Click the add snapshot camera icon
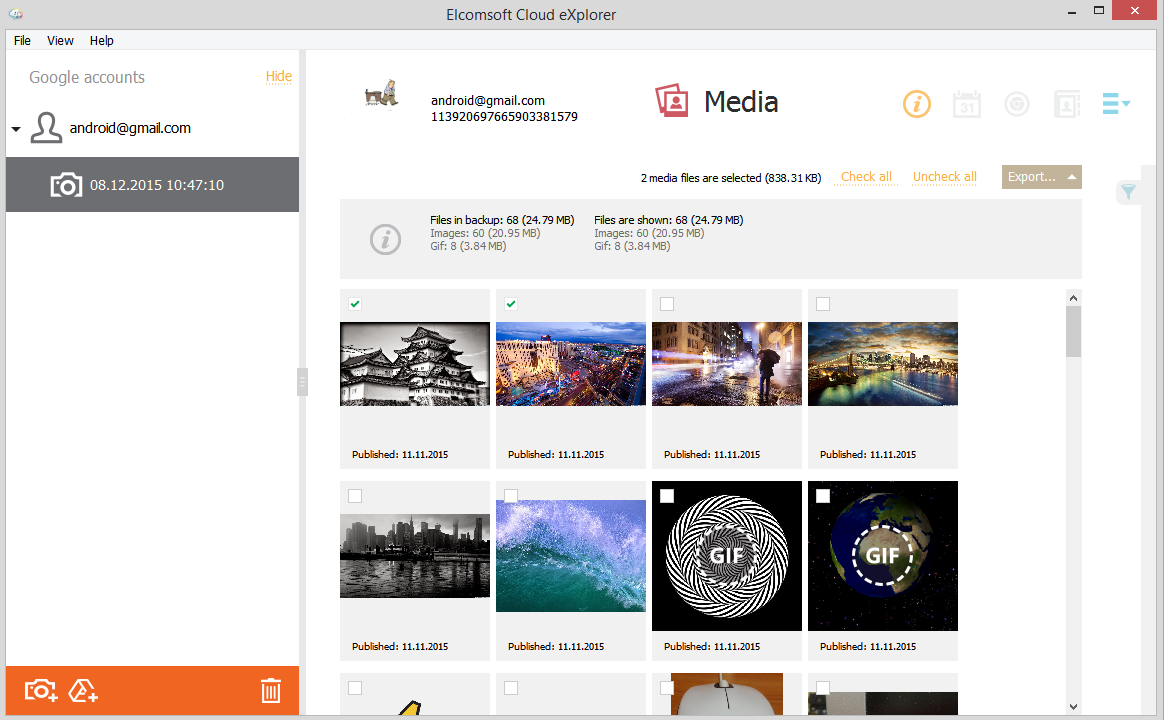1164x720 pixels. pyautogui.click(x=41, y=690)
